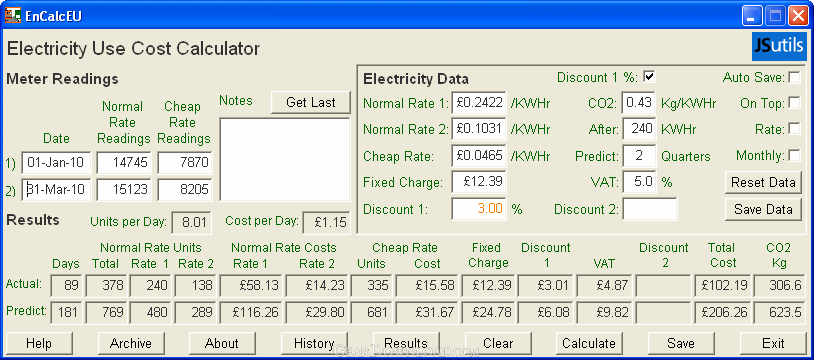Click the Fixed Charge field
Screen dimensions: 814x360
pos(479,182)
